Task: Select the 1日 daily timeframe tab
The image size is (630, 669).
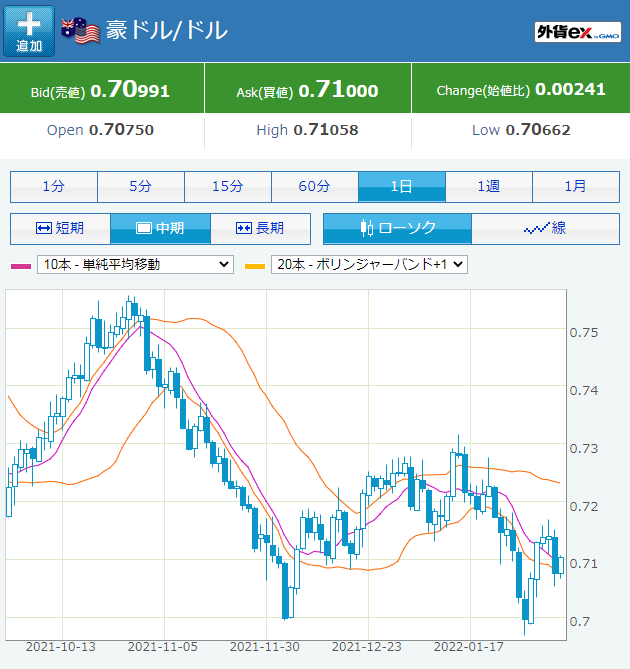Action: (x=402, y=186)
